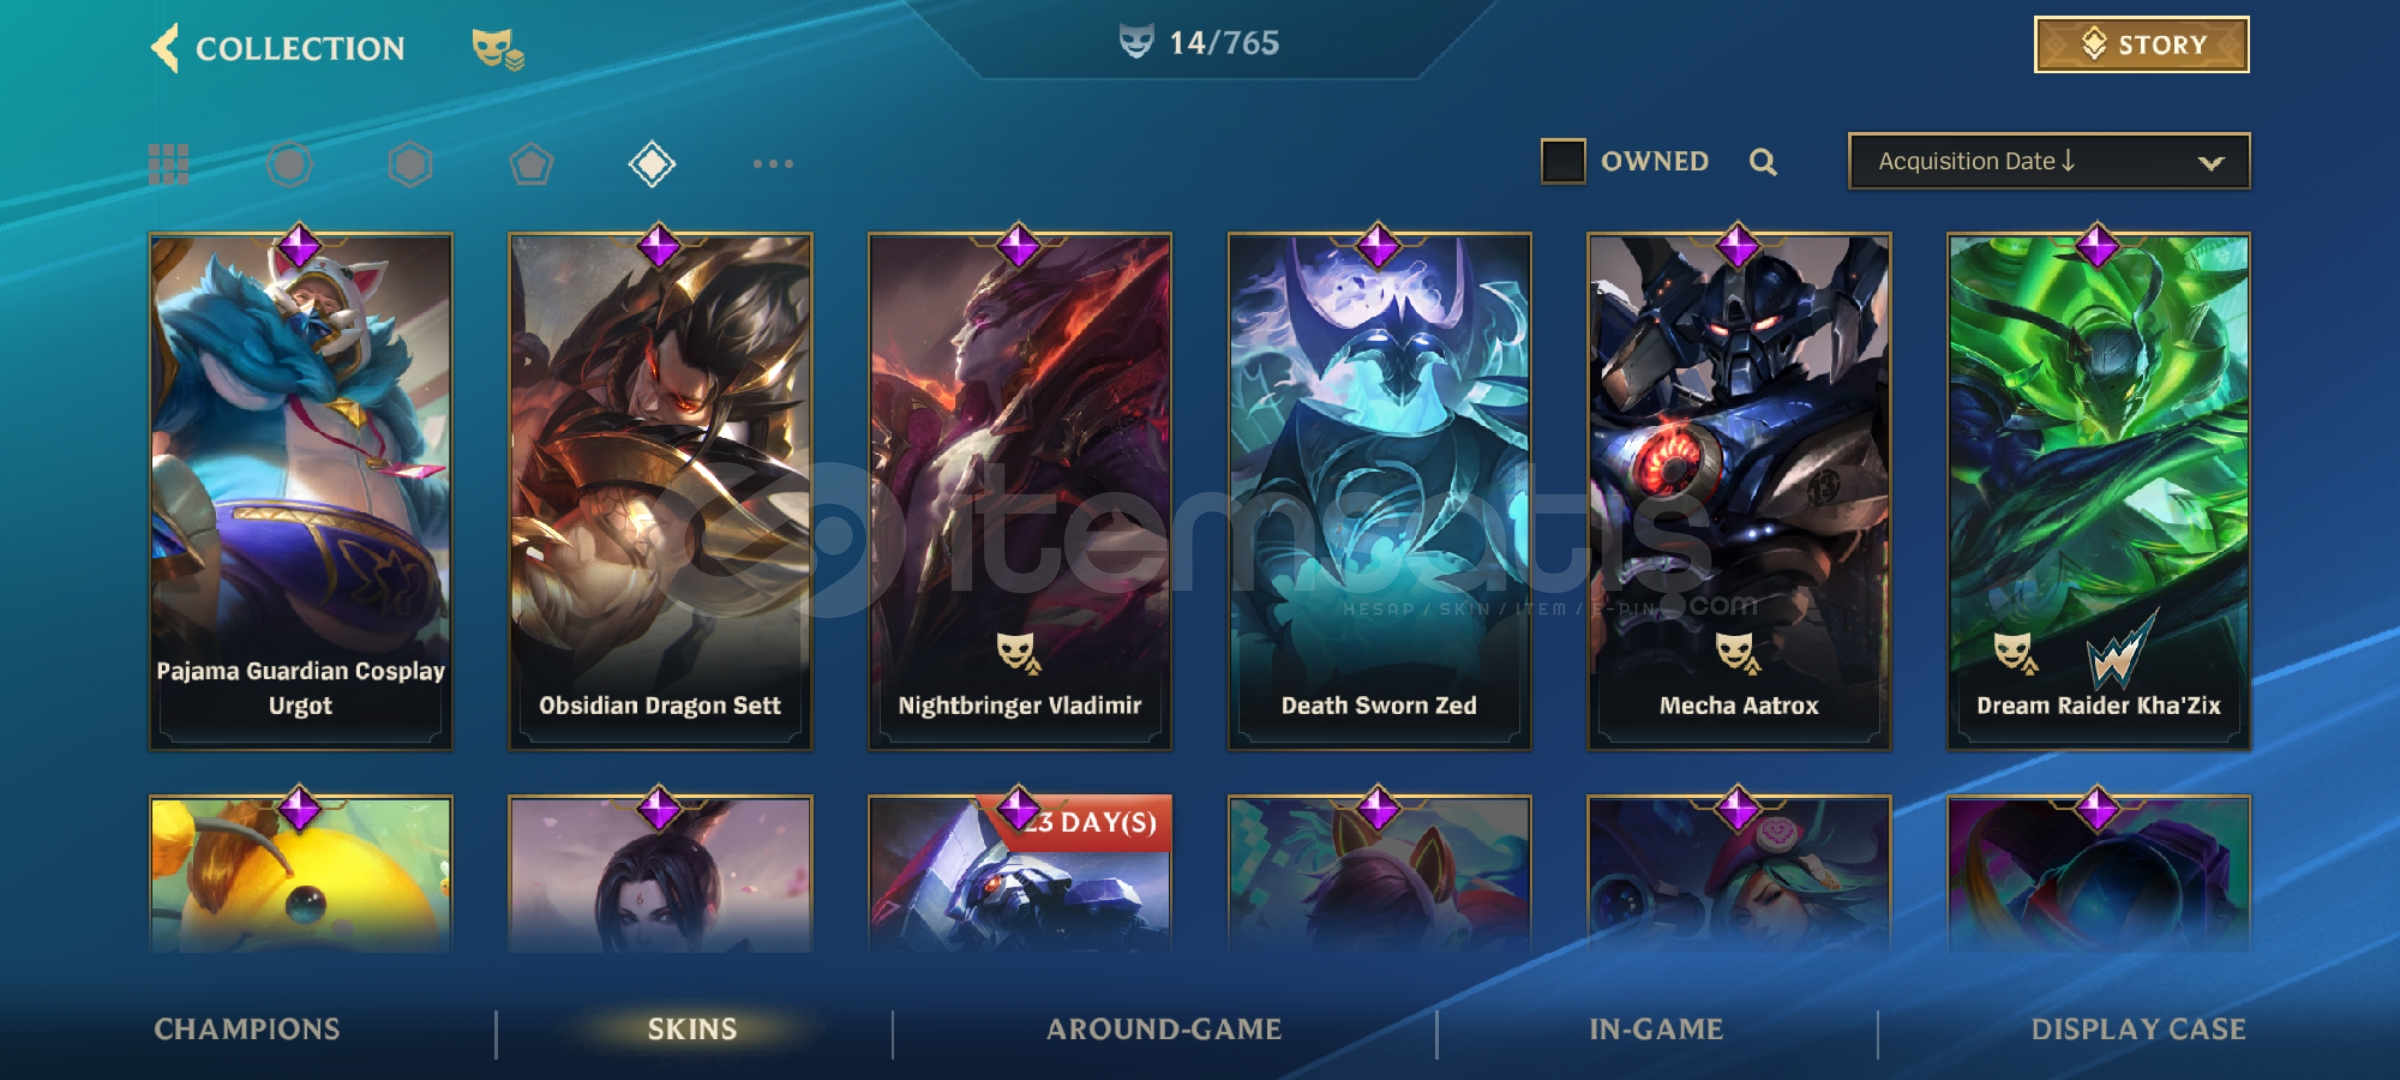Select Pajama Guardian Cosplay Urgot card
Image resolution: width=2400 pixels, height=1080 pixels.
pyautogui.click(x=301, y=490)
